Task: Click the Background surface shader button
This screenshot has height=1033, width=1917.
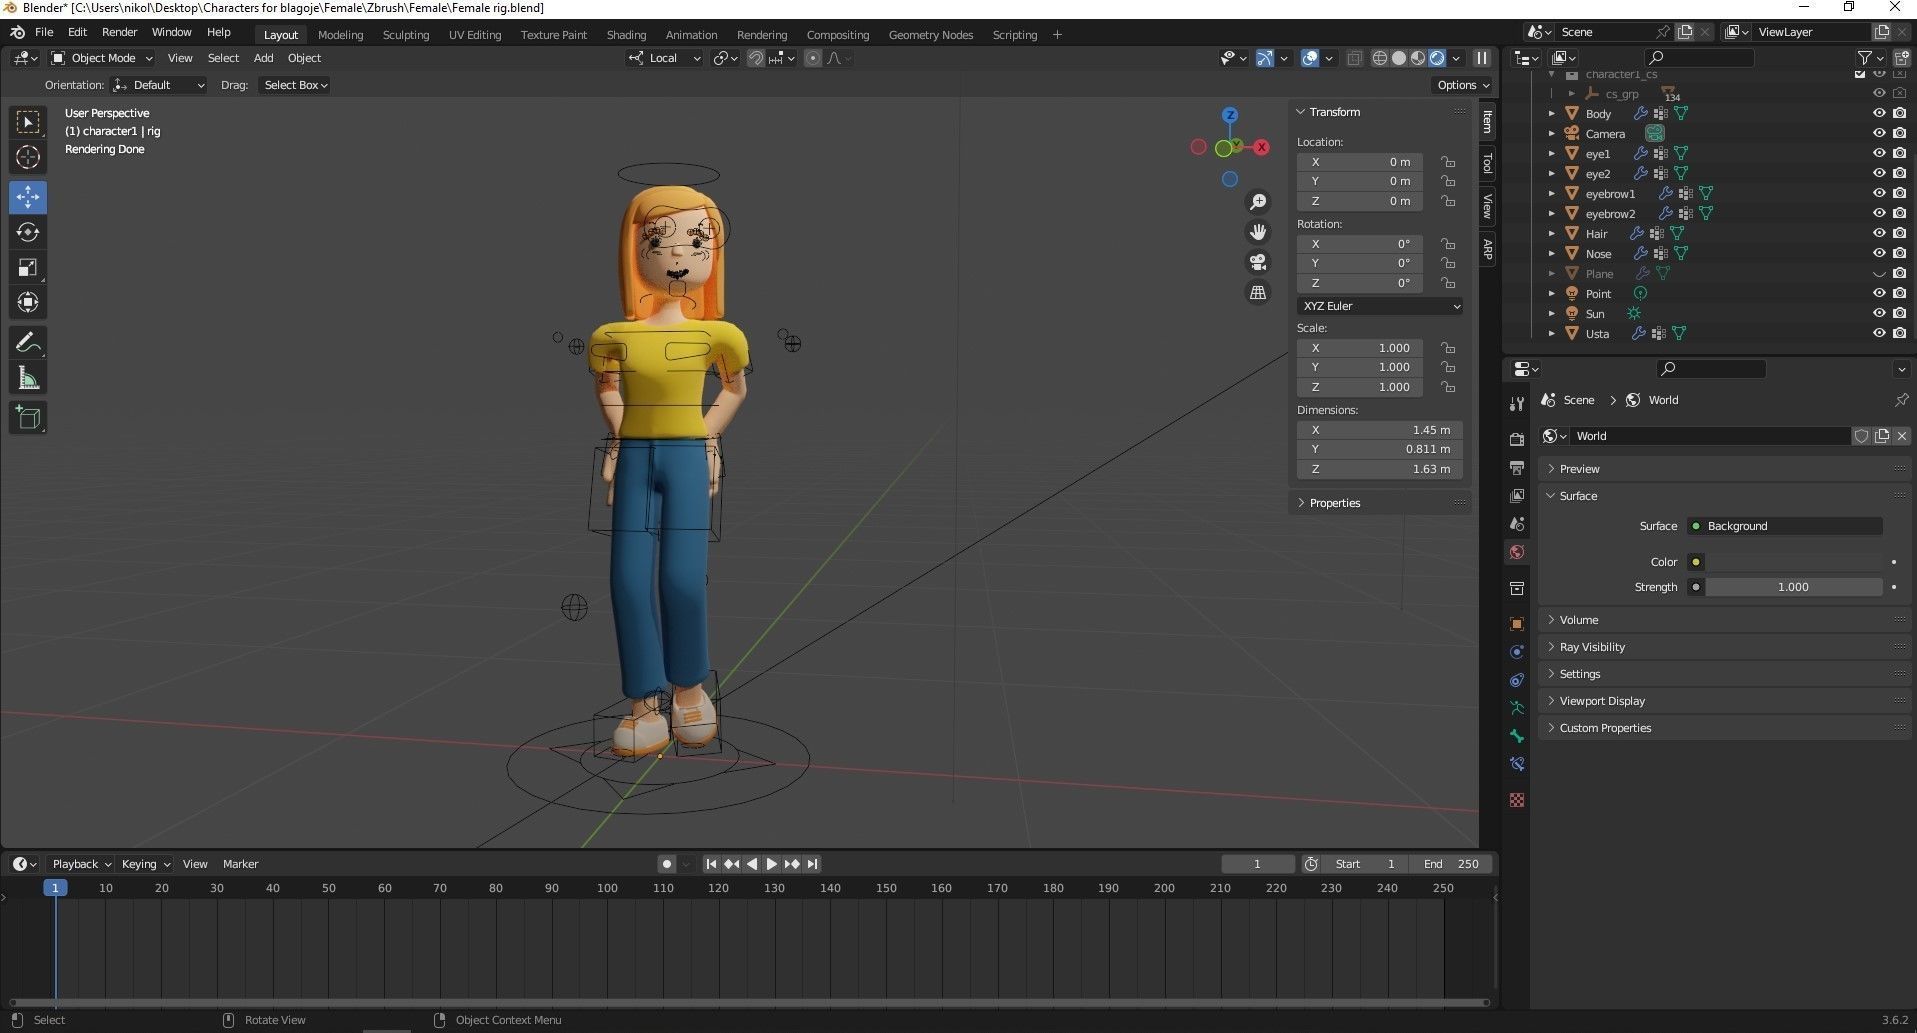Action: (1785, 526)
